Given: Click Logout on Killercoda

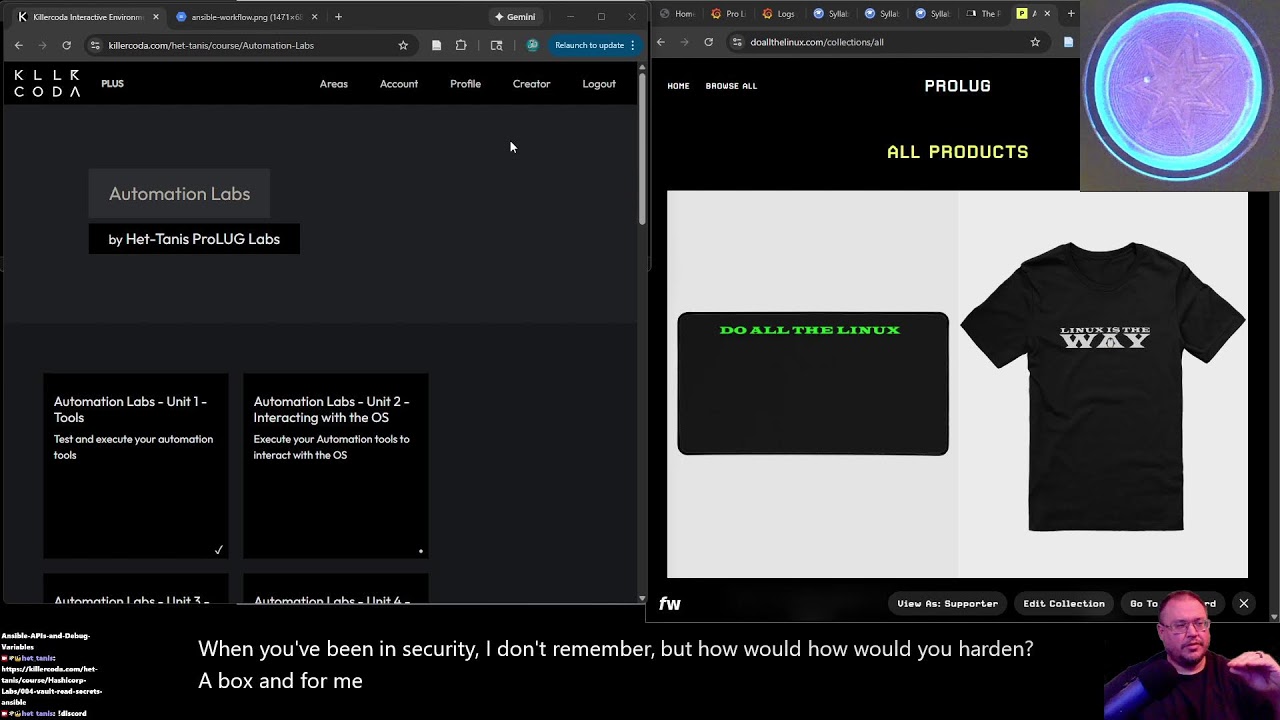Looking at the screenshot, I should [x=599, y=84].
